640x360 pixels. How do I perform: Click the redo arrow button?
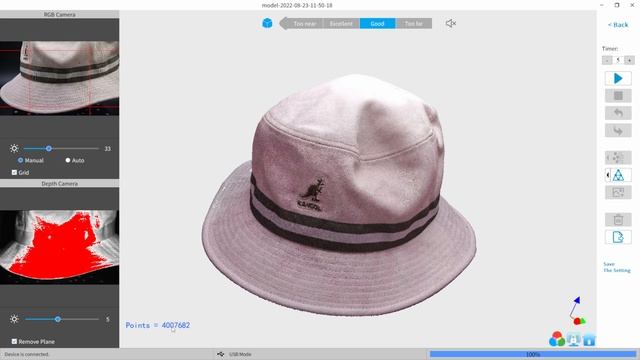[x=618, y=131]
